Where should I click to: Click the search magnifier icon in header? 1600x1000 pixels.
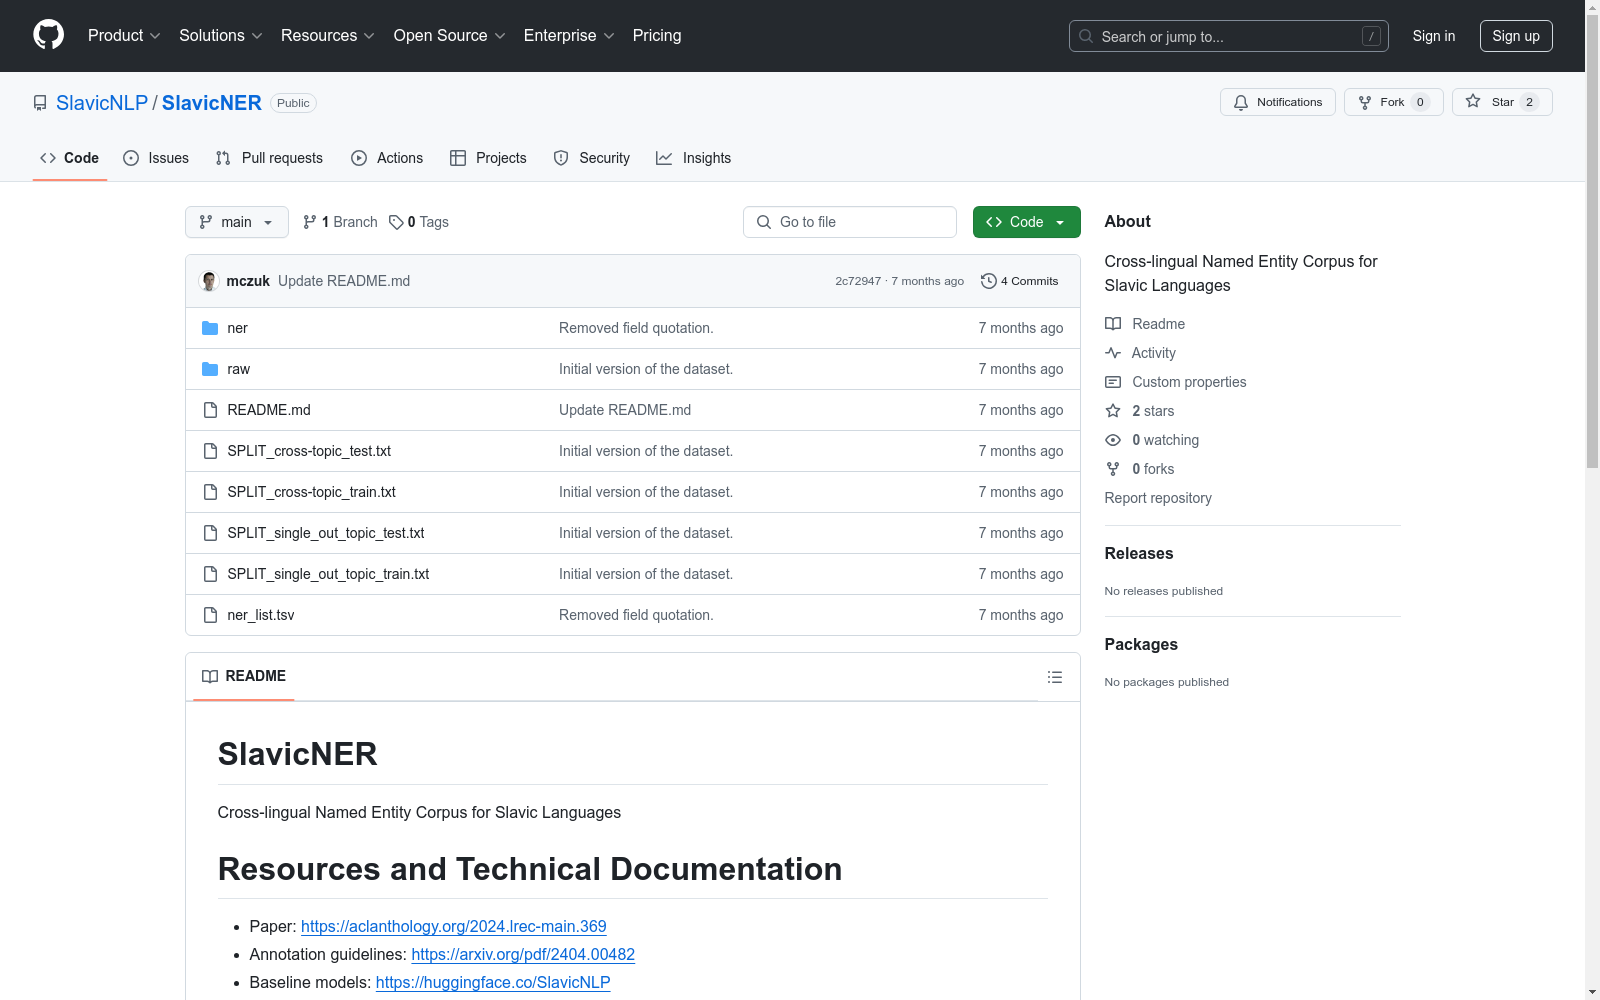[x=1086, y=36]
